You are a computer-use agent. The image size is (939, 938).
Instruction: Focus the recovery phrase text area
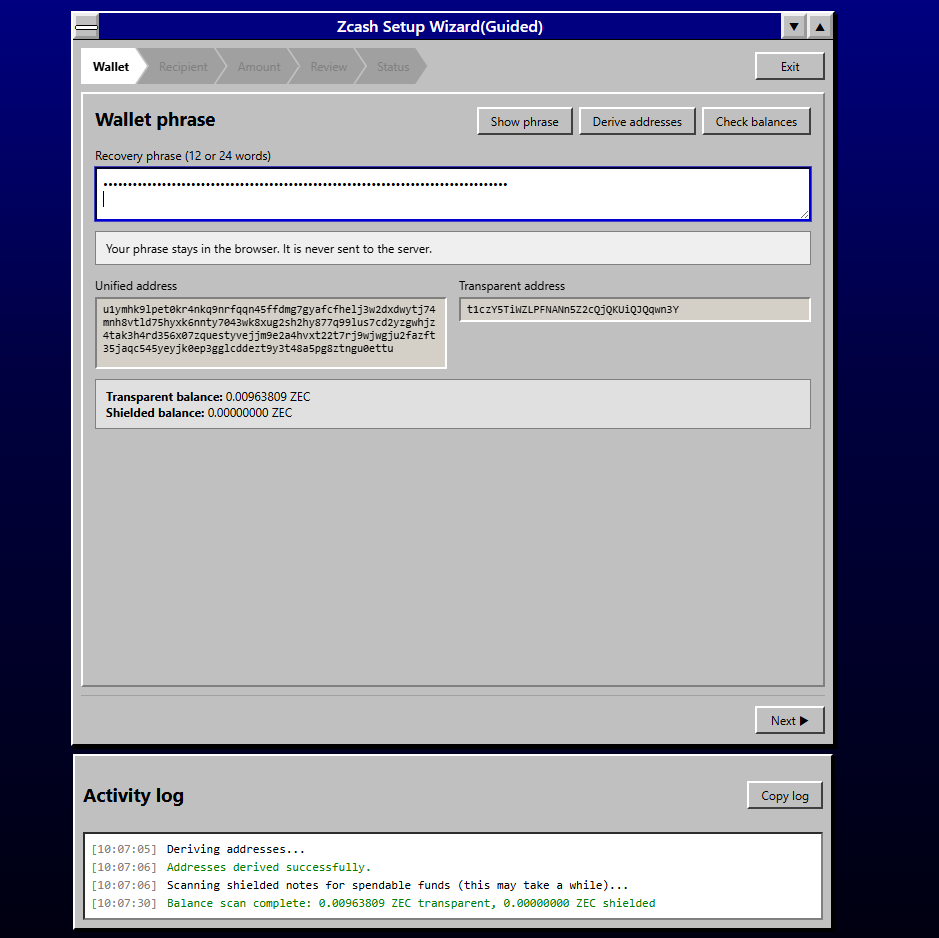click(x=453, y=194)
